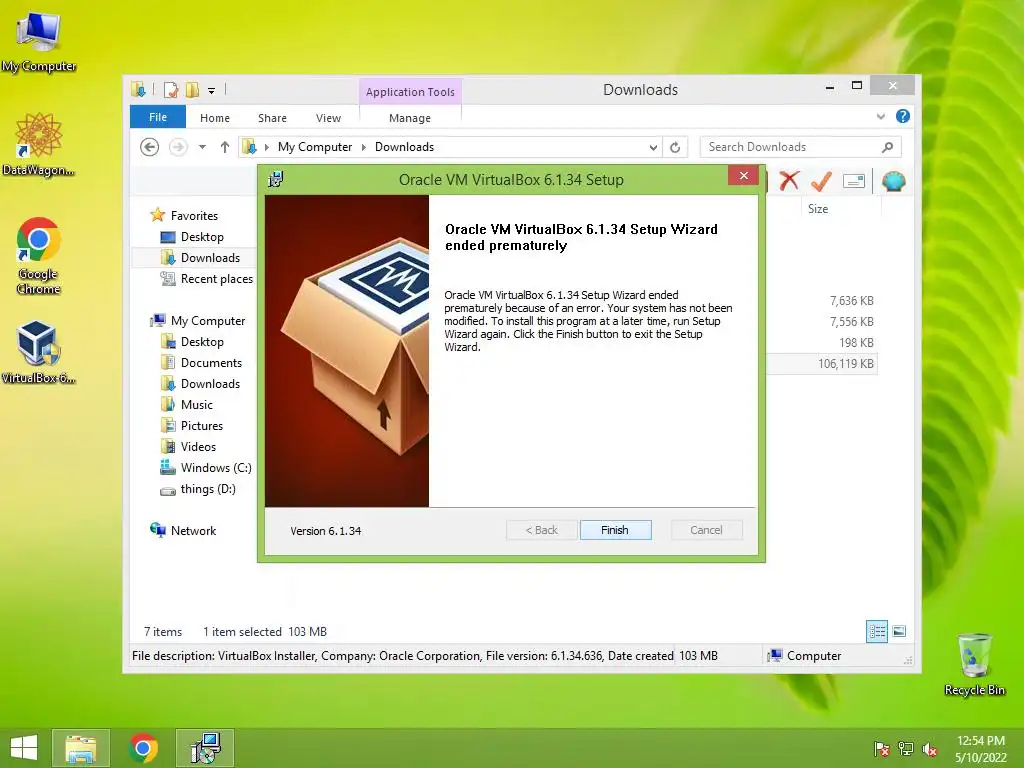Select Documents folder in sidebar
Viewport: 1024px width, 768px height.
coord(211,362)
